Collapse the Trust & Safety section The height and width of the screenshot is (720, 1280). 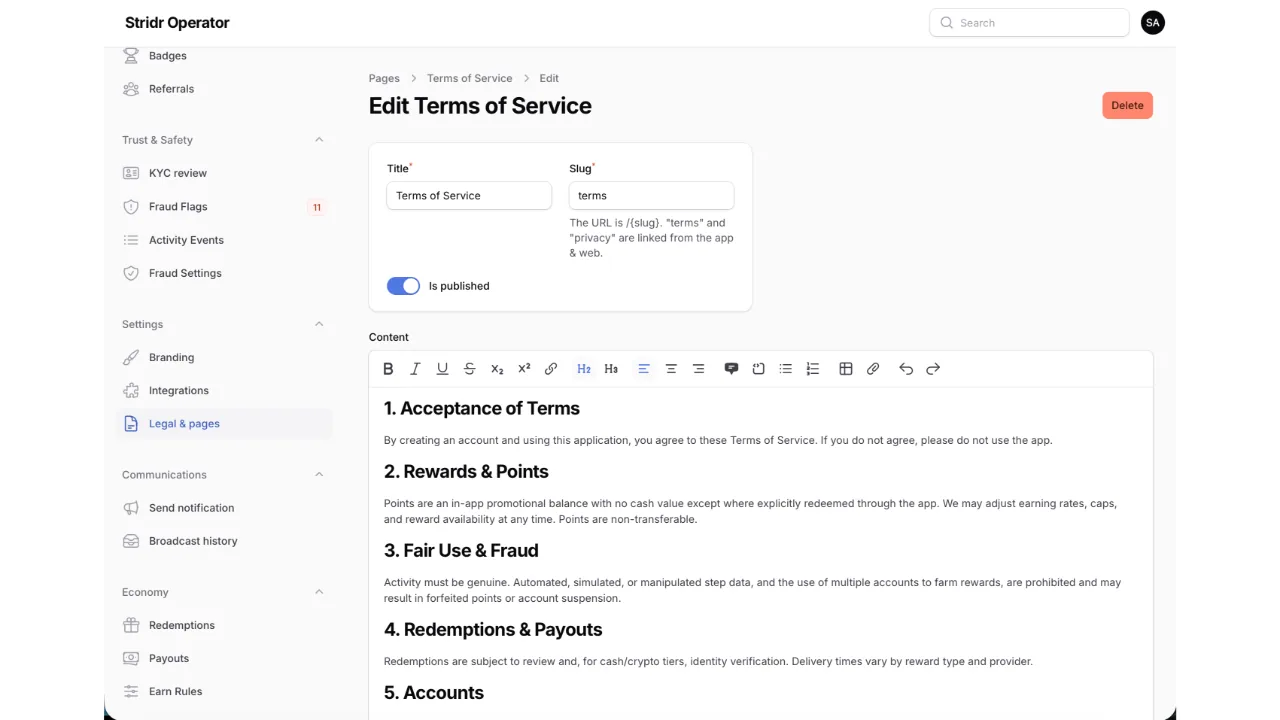(x=319, y=140)
